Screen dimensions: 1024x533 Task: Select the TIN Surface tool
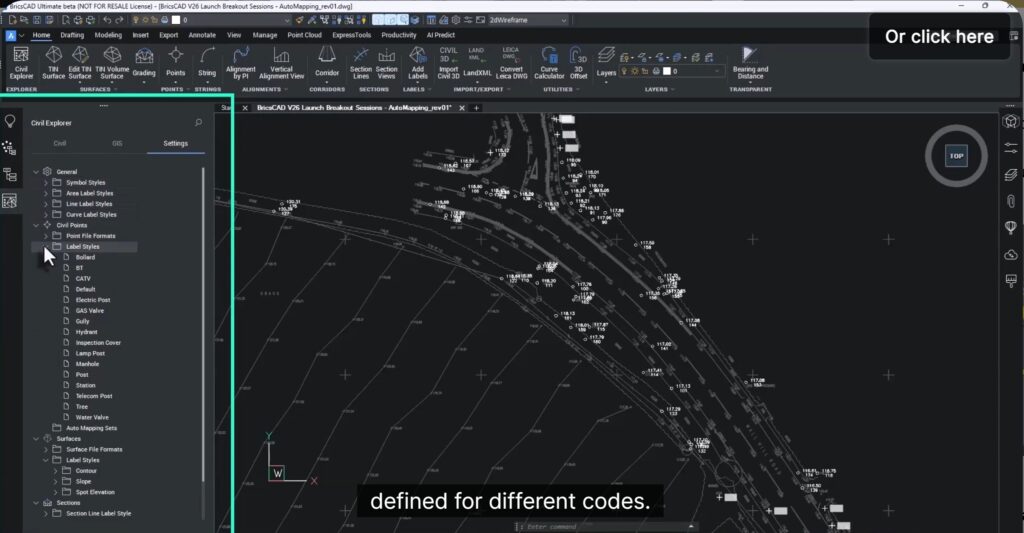tap(53, 63)
